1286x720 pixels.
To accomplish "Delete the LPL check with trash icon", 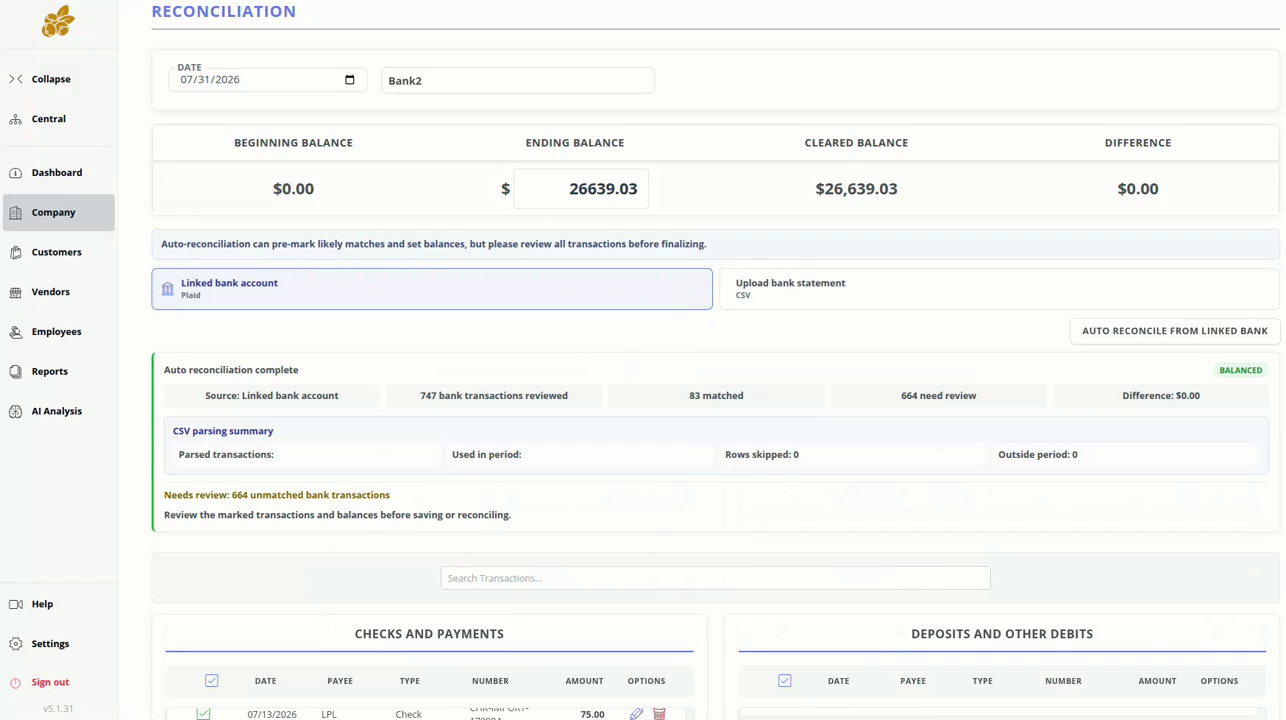I will [x=659, y=714].
